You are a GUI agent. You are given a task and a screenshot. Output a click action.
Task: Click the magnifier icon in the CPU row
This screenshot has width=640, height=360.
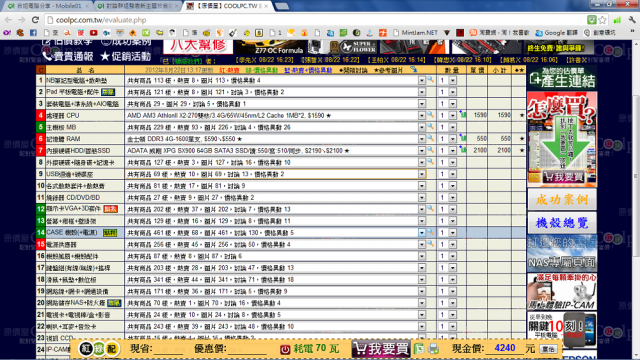tap(430, 115)
